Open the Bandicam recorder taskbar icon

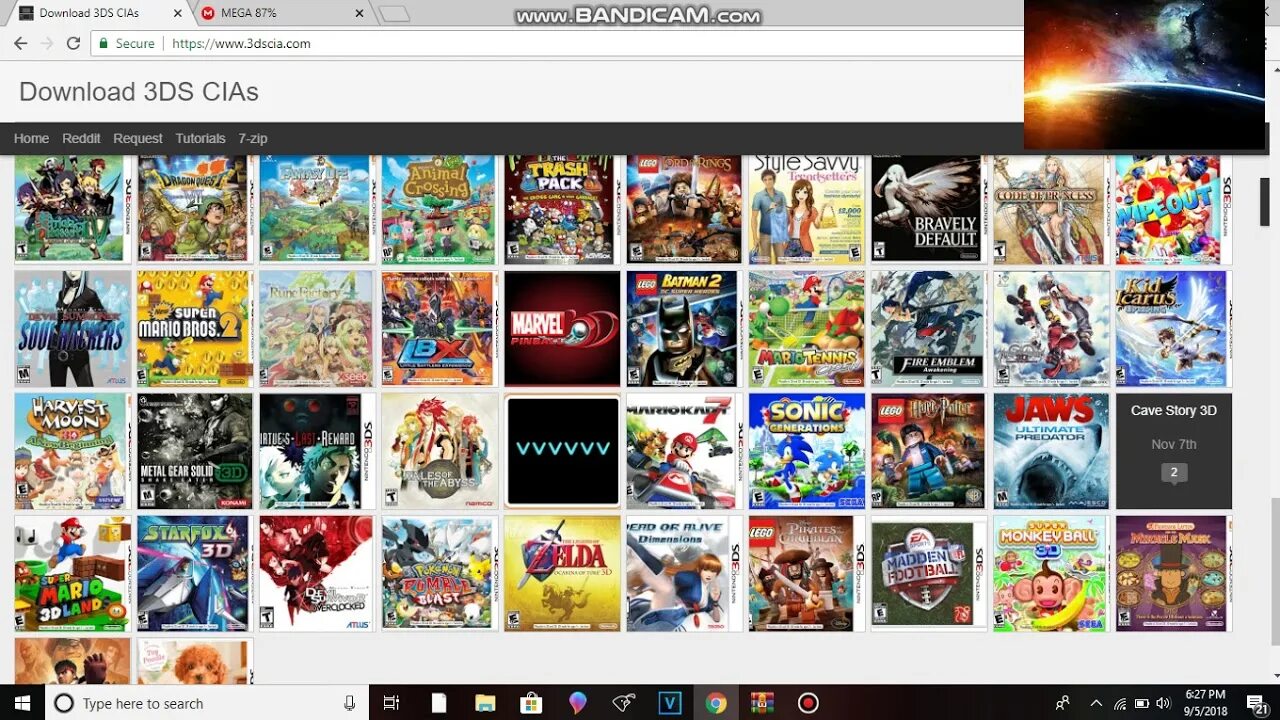pyautogui.click(x=808, y=703)
